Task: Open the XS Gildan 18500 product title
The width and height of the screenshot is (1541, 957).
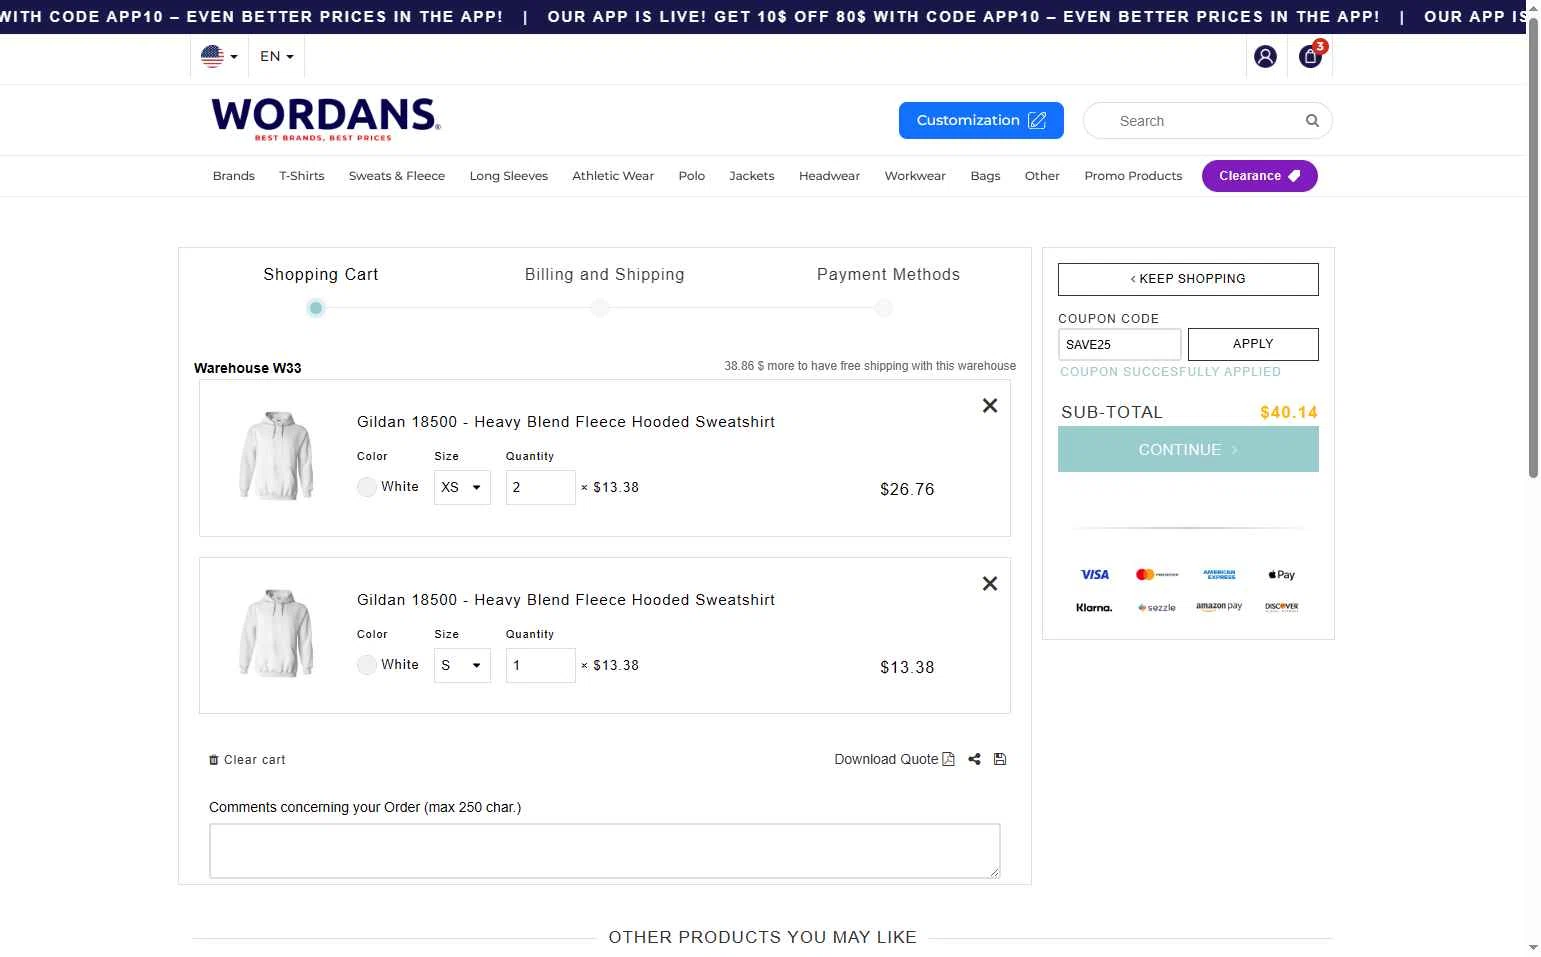Action: pos(566,422)
